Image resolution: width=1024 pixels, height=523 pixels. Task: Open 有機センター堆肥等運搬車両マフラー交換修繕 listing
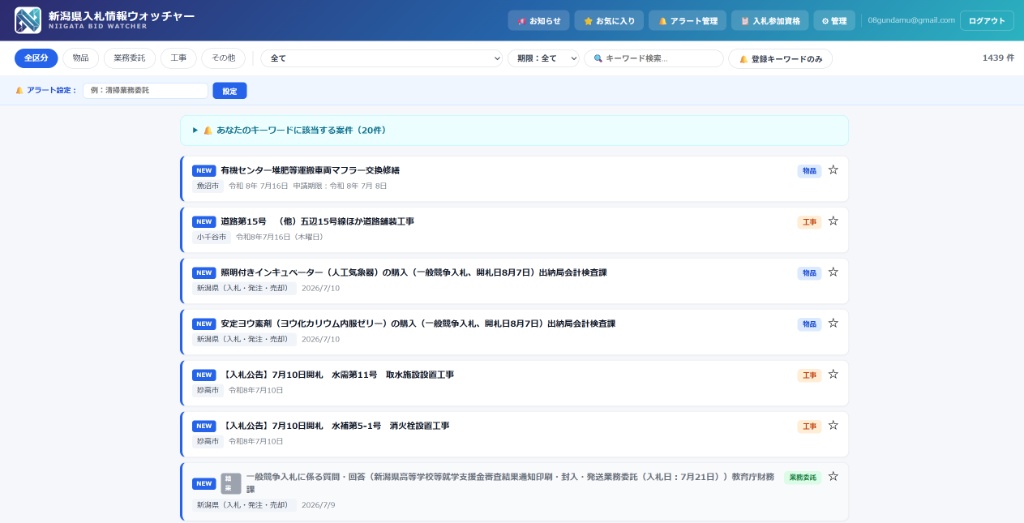[310, 170]
